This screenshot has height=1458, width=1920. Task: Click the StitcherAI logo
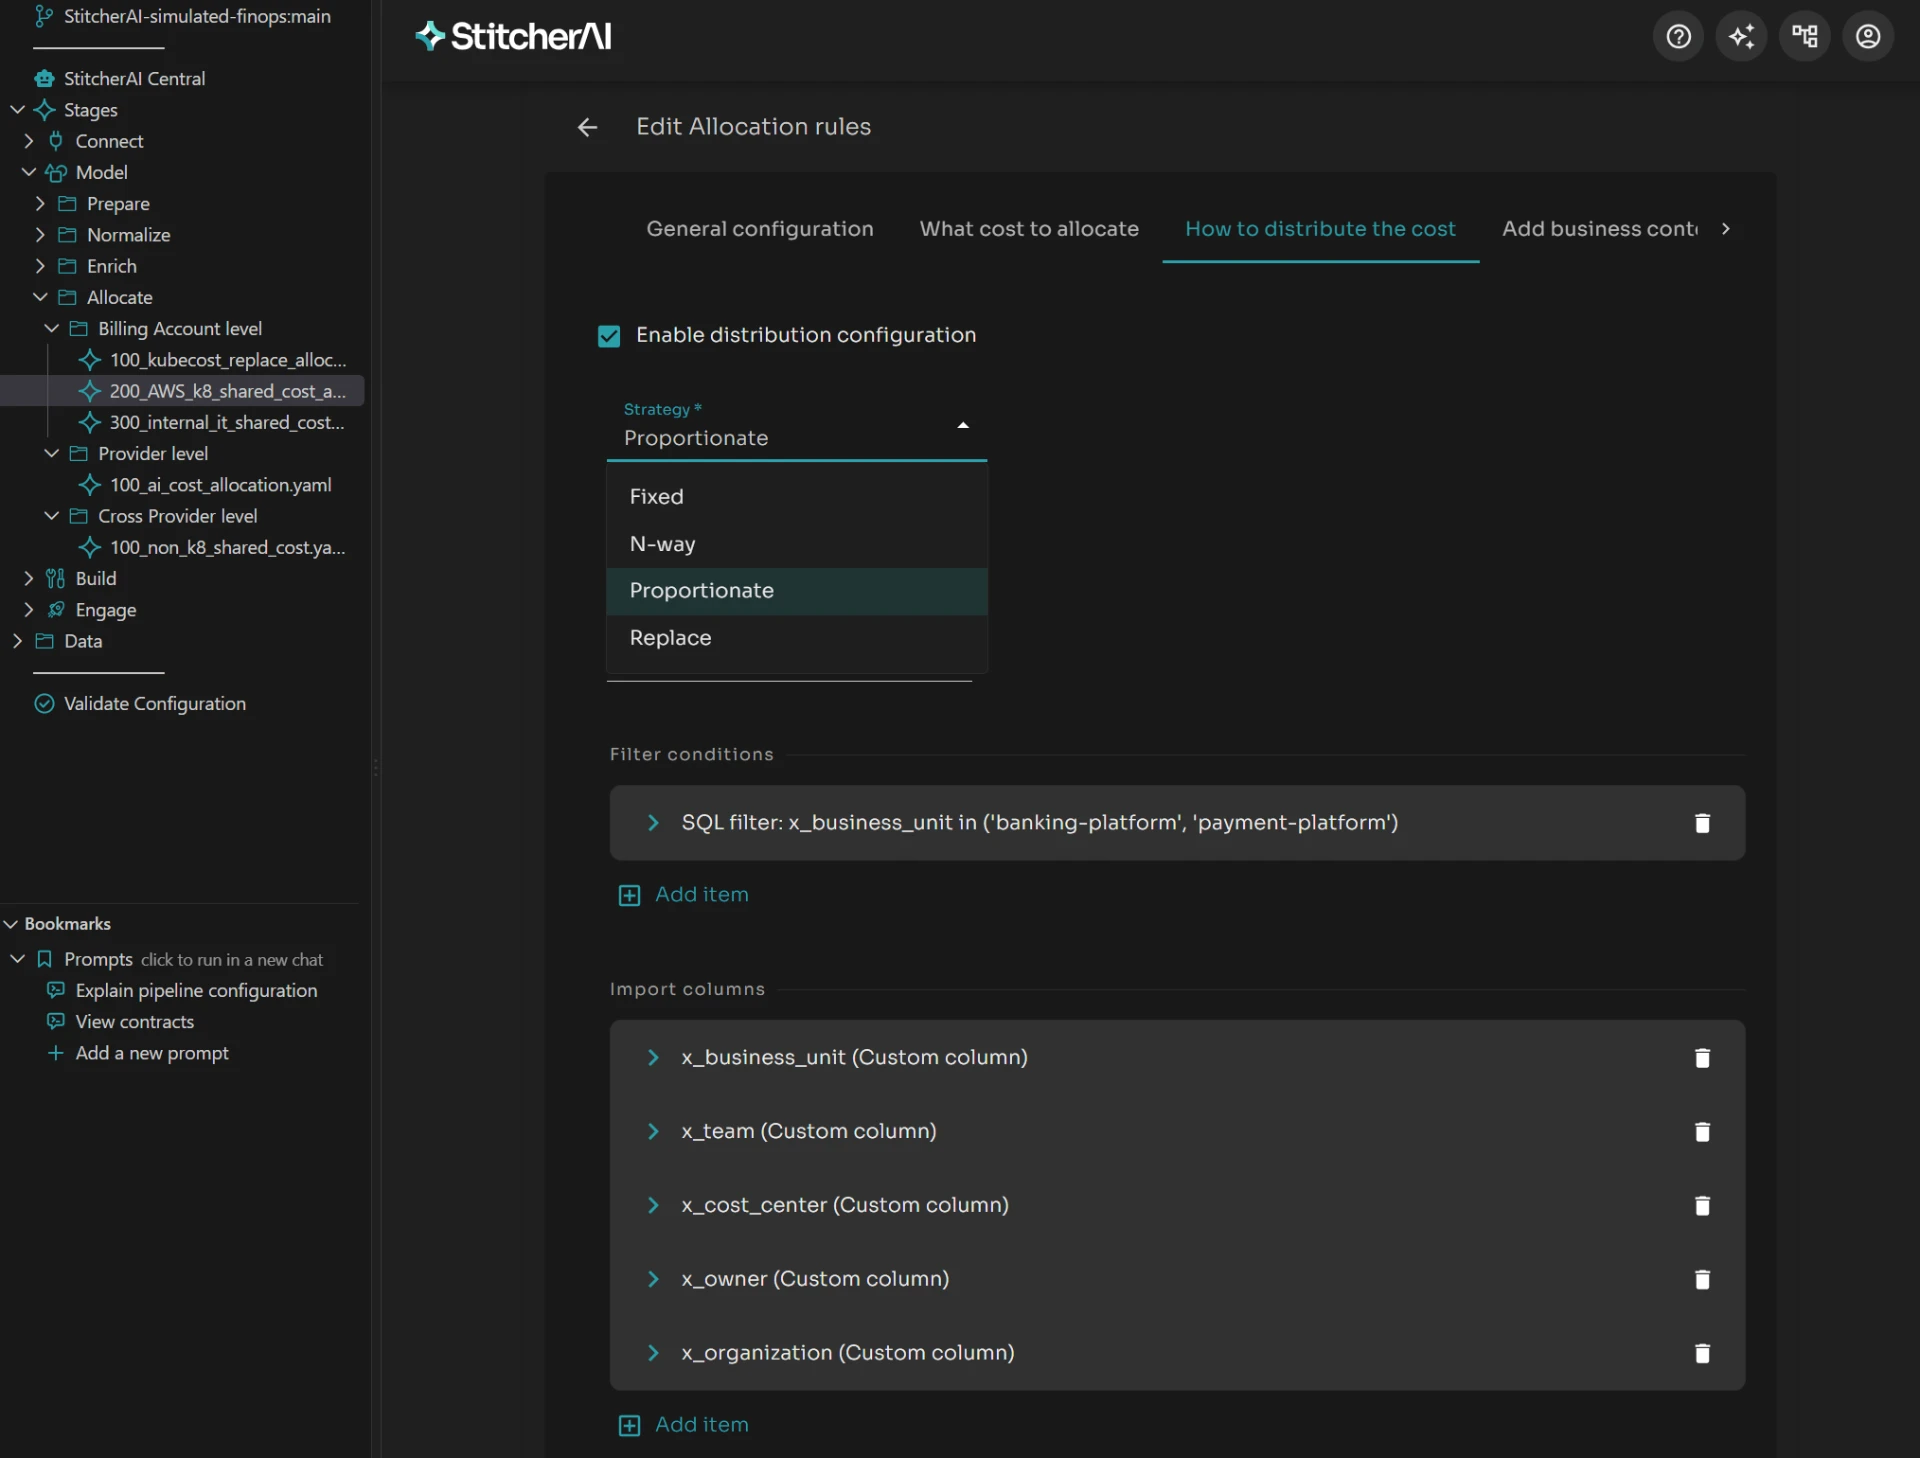click(513, 37)
